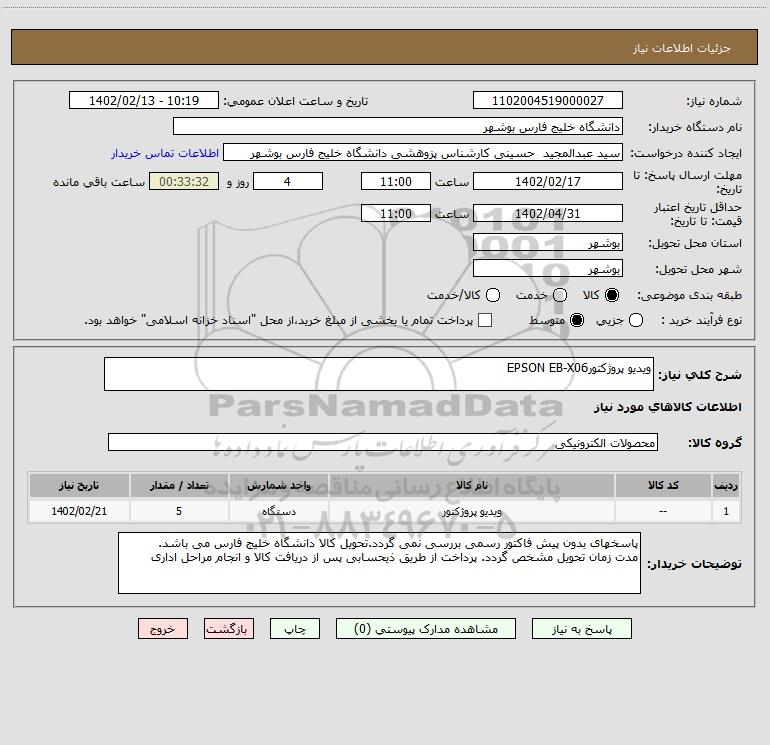Click the delivery city field بوشهر
The image size is (770, 745).
pyautogui.click(x=548, y=269)
